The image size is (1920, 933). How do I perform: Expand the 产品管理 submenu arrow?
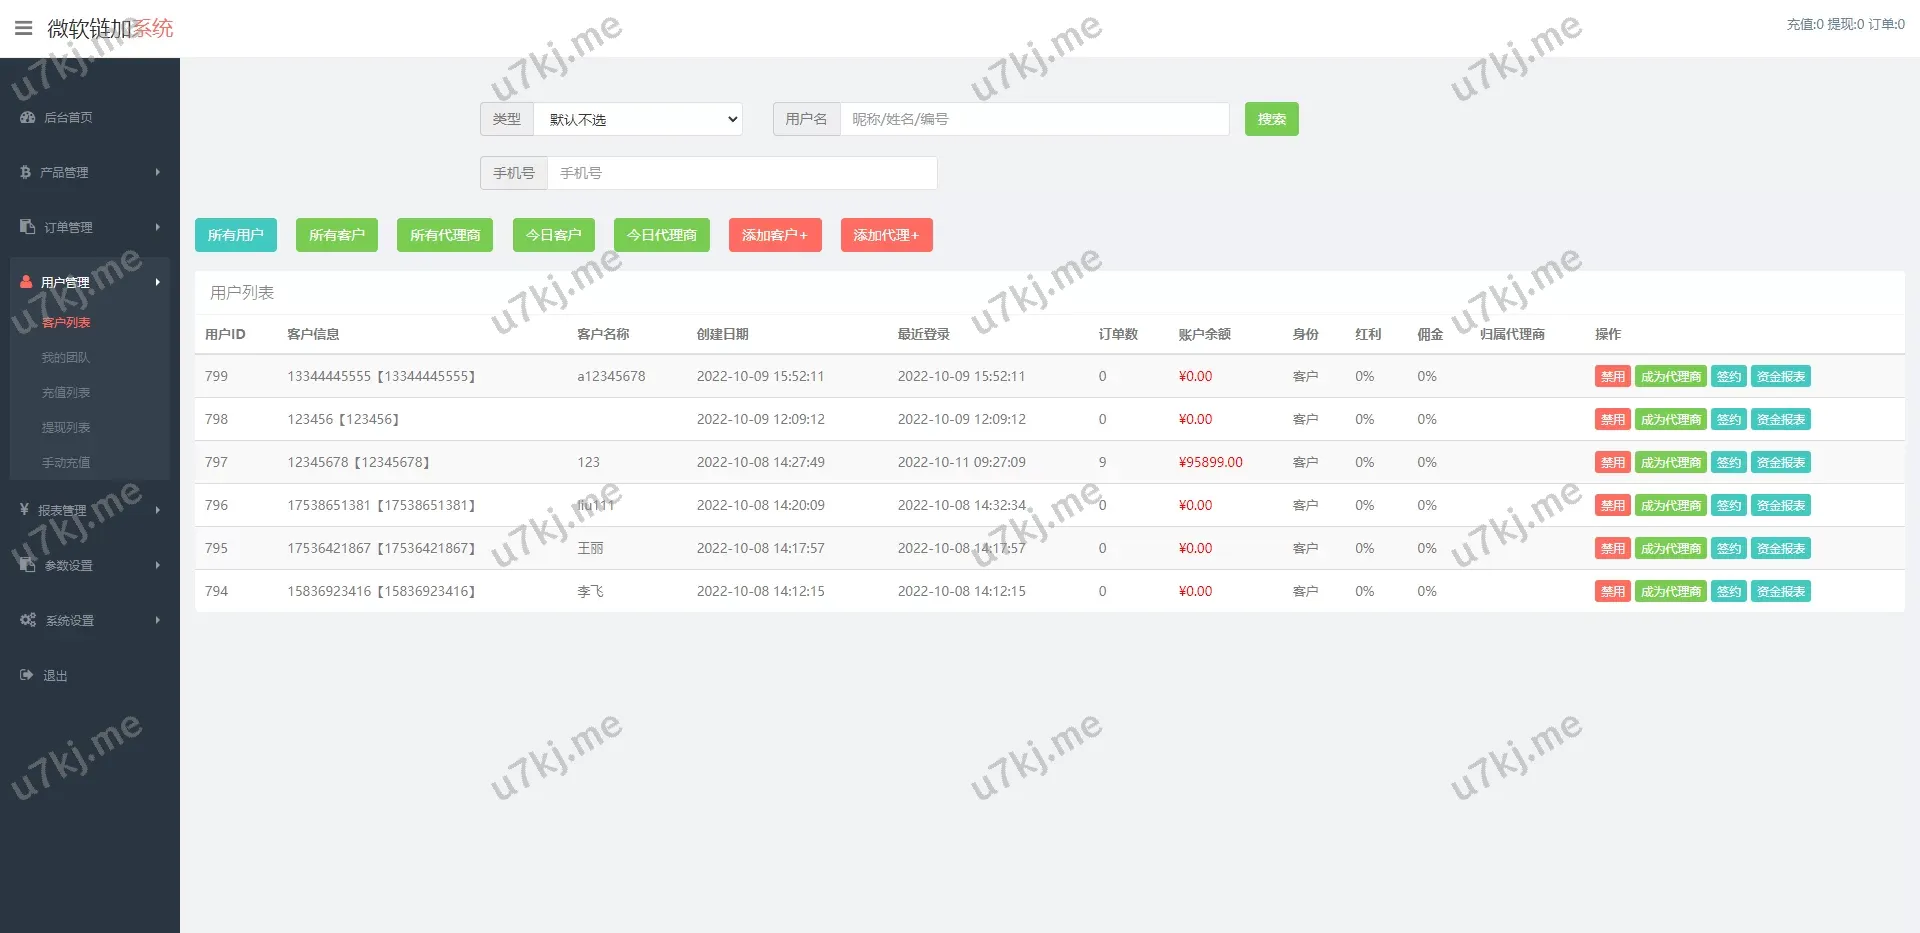[157, 172]
